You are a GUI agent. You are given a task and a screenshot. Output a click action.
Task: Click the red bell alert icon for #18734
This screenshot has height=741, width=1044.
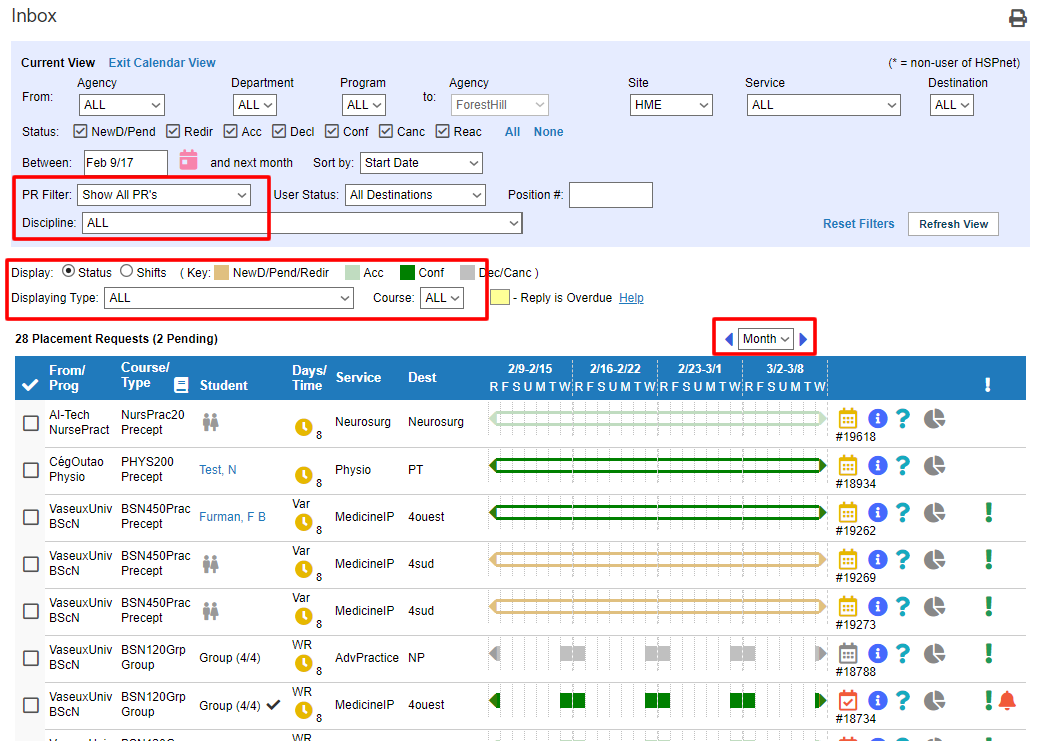pos(1007,700)
